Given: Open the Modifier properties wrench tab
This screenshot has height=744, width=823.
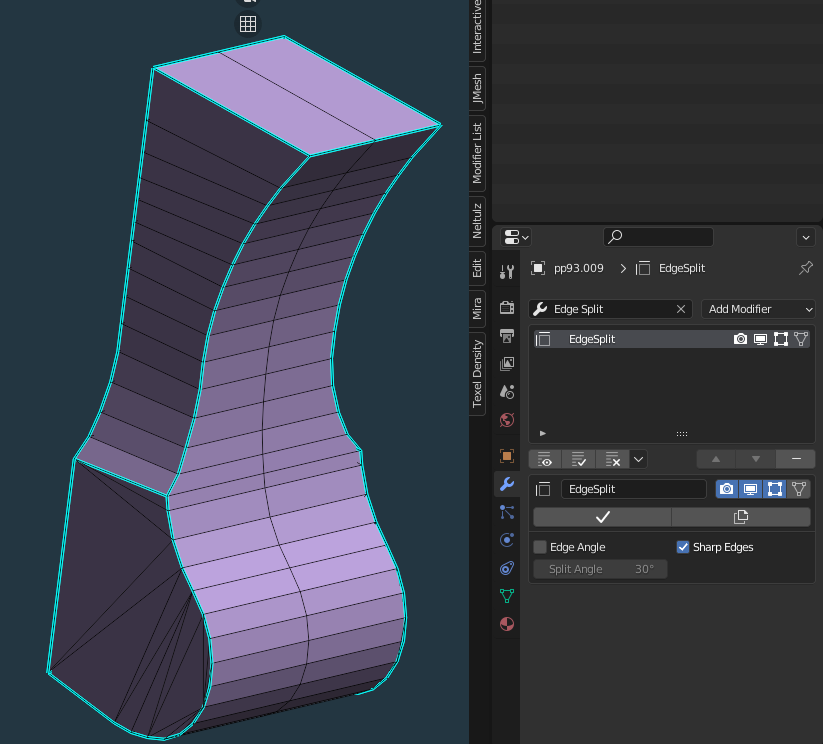Looking at the screenshot, I should point(507,485).
